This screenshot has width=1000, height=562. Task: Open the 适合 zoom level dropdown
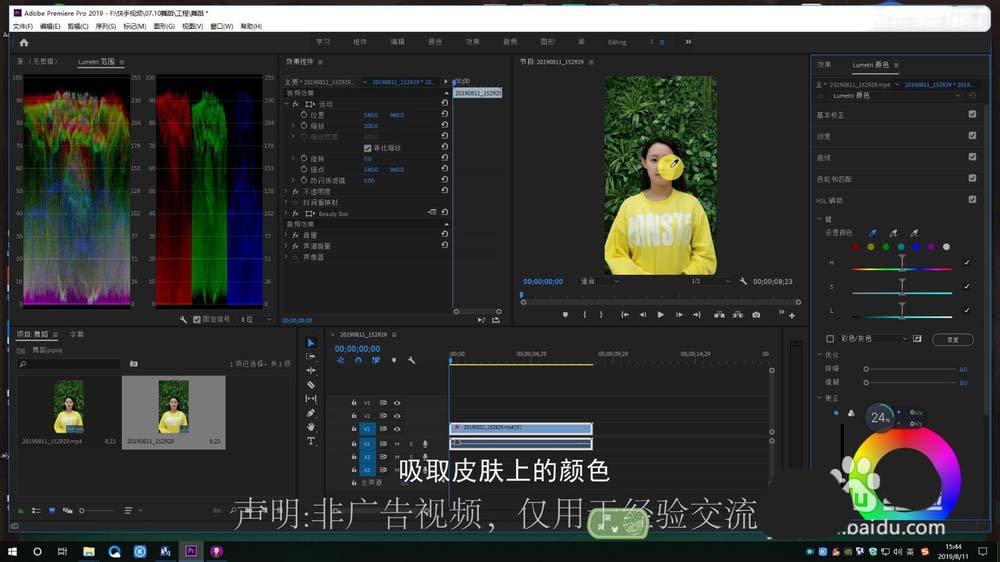[599, 281]
